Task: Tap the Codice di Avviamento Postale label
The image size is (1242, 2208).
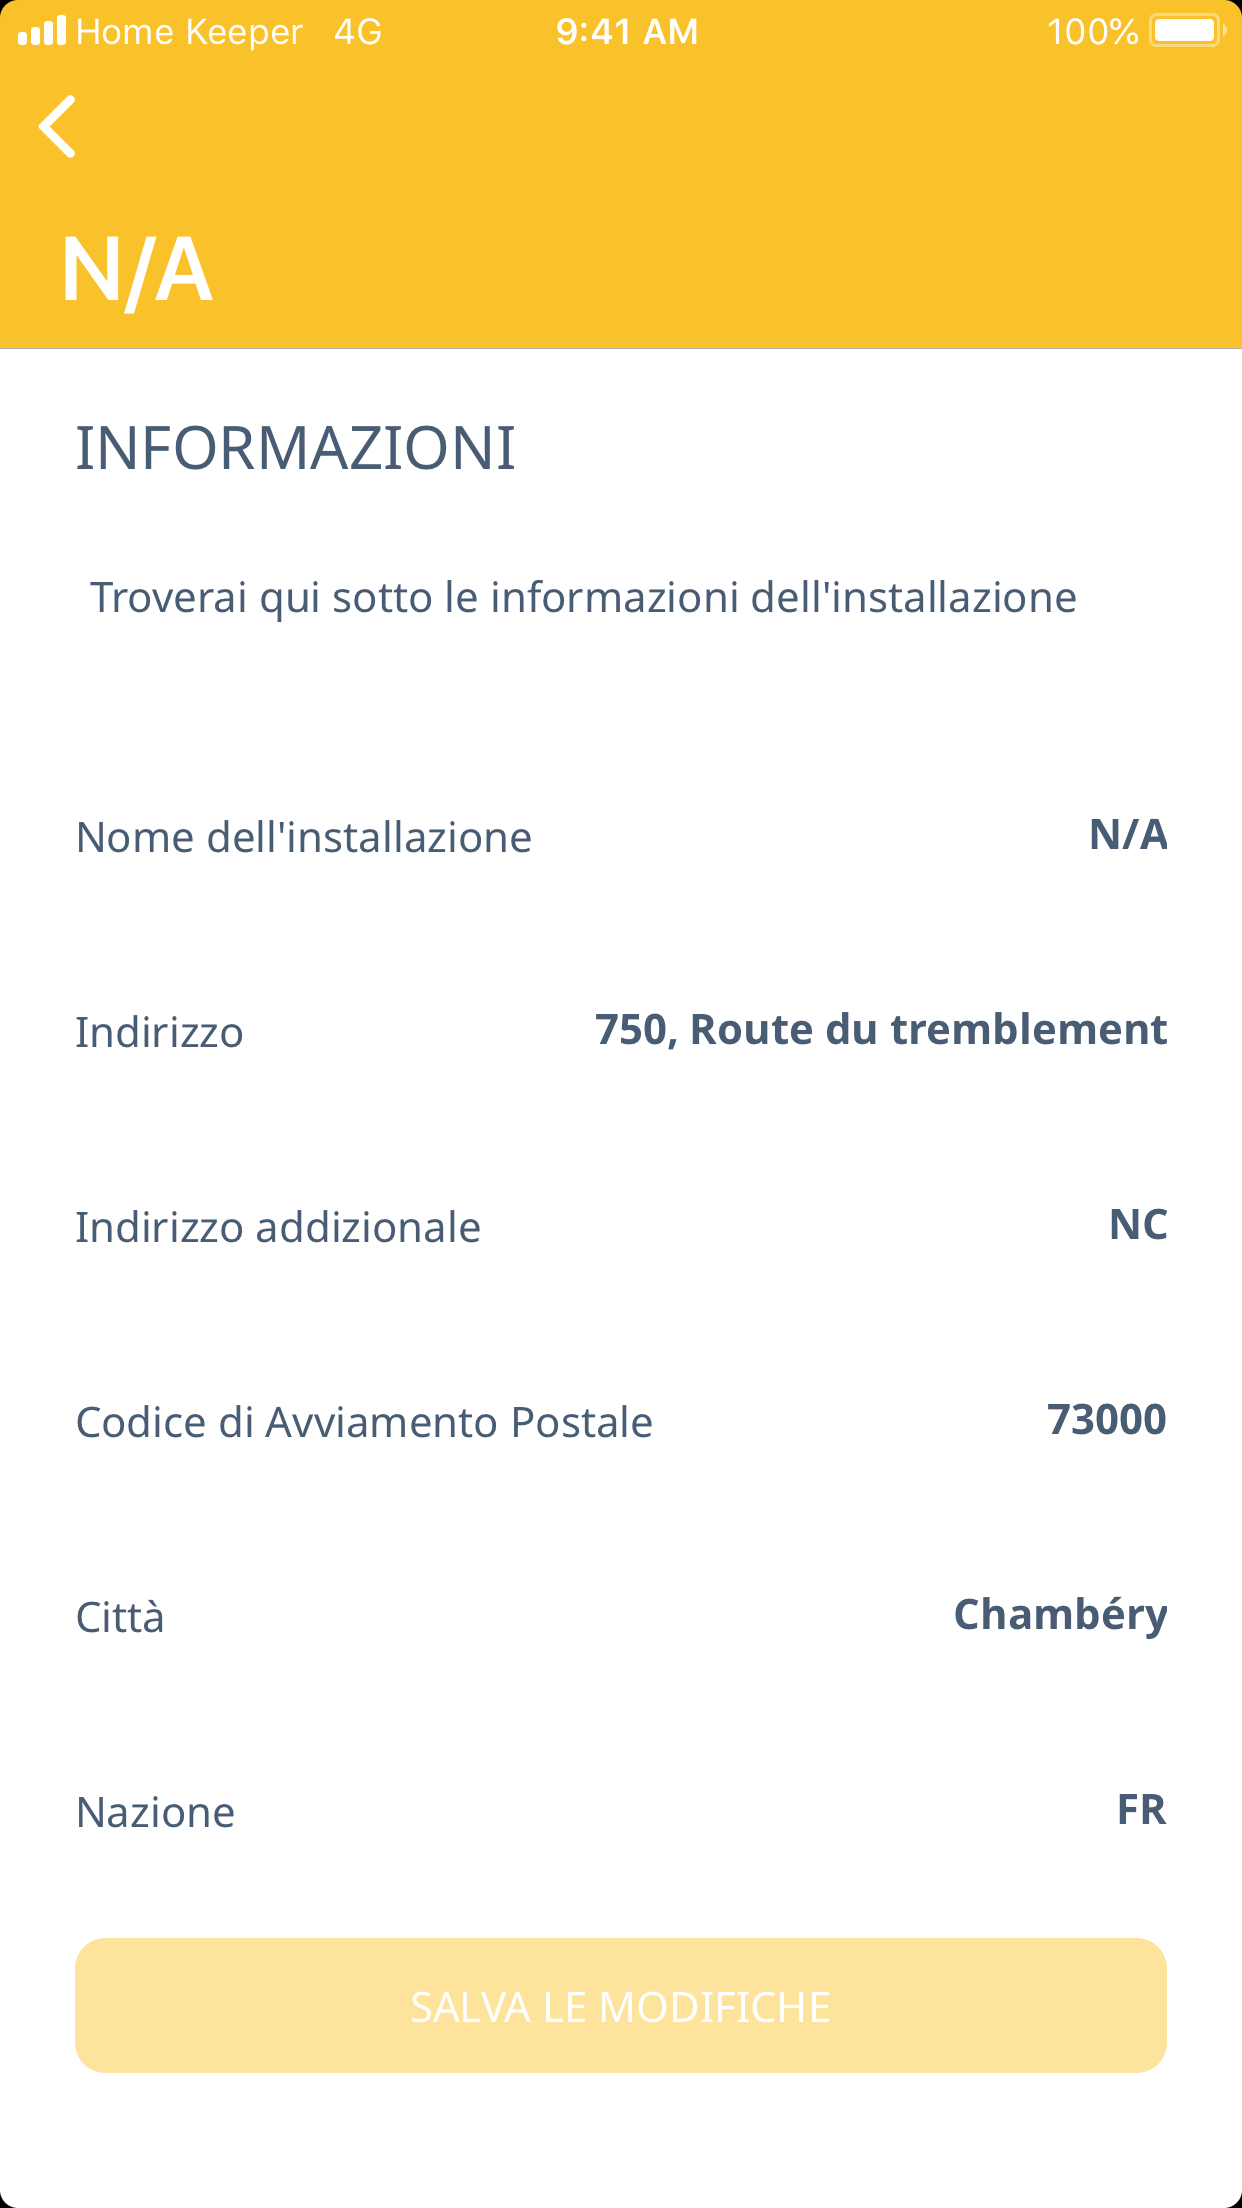Action: (x=364, y=1423)
